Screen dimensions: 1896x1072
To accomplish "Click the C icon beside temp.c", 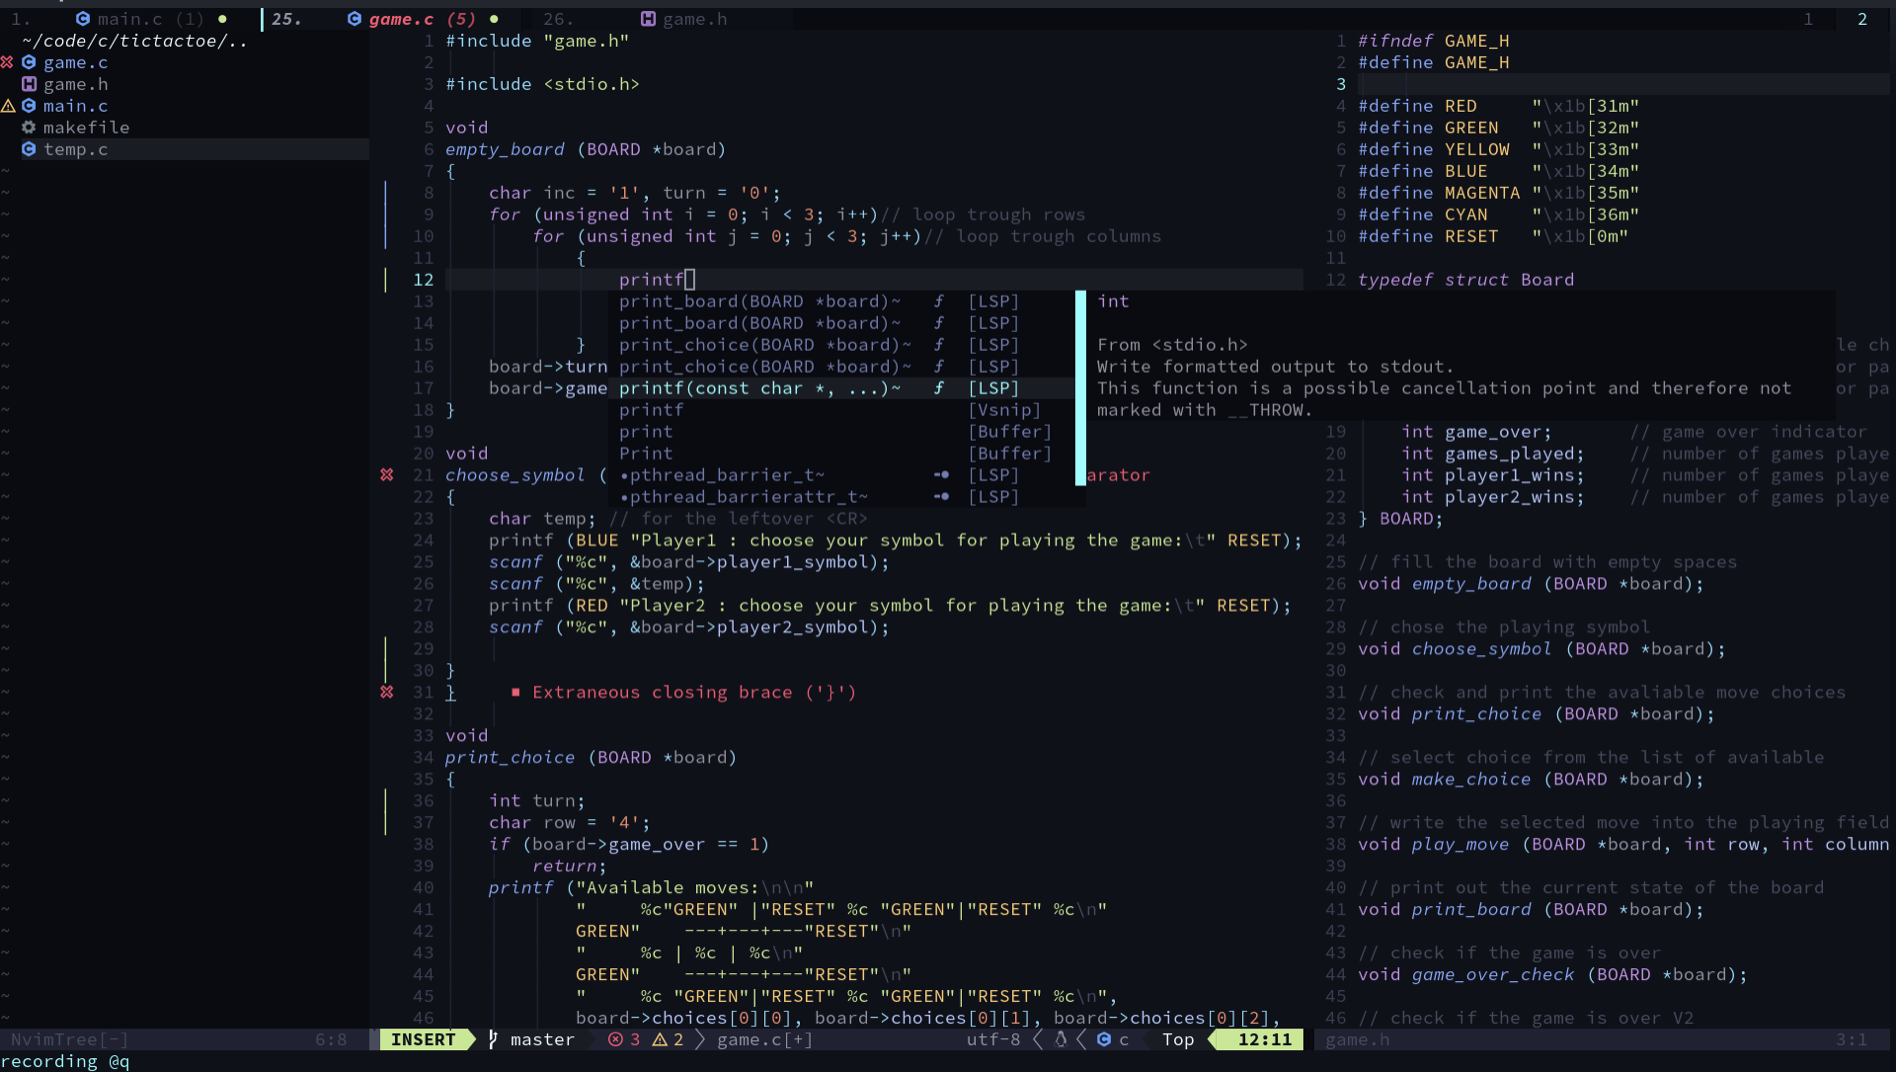I will pyautogui.click(x=29, y=149).
